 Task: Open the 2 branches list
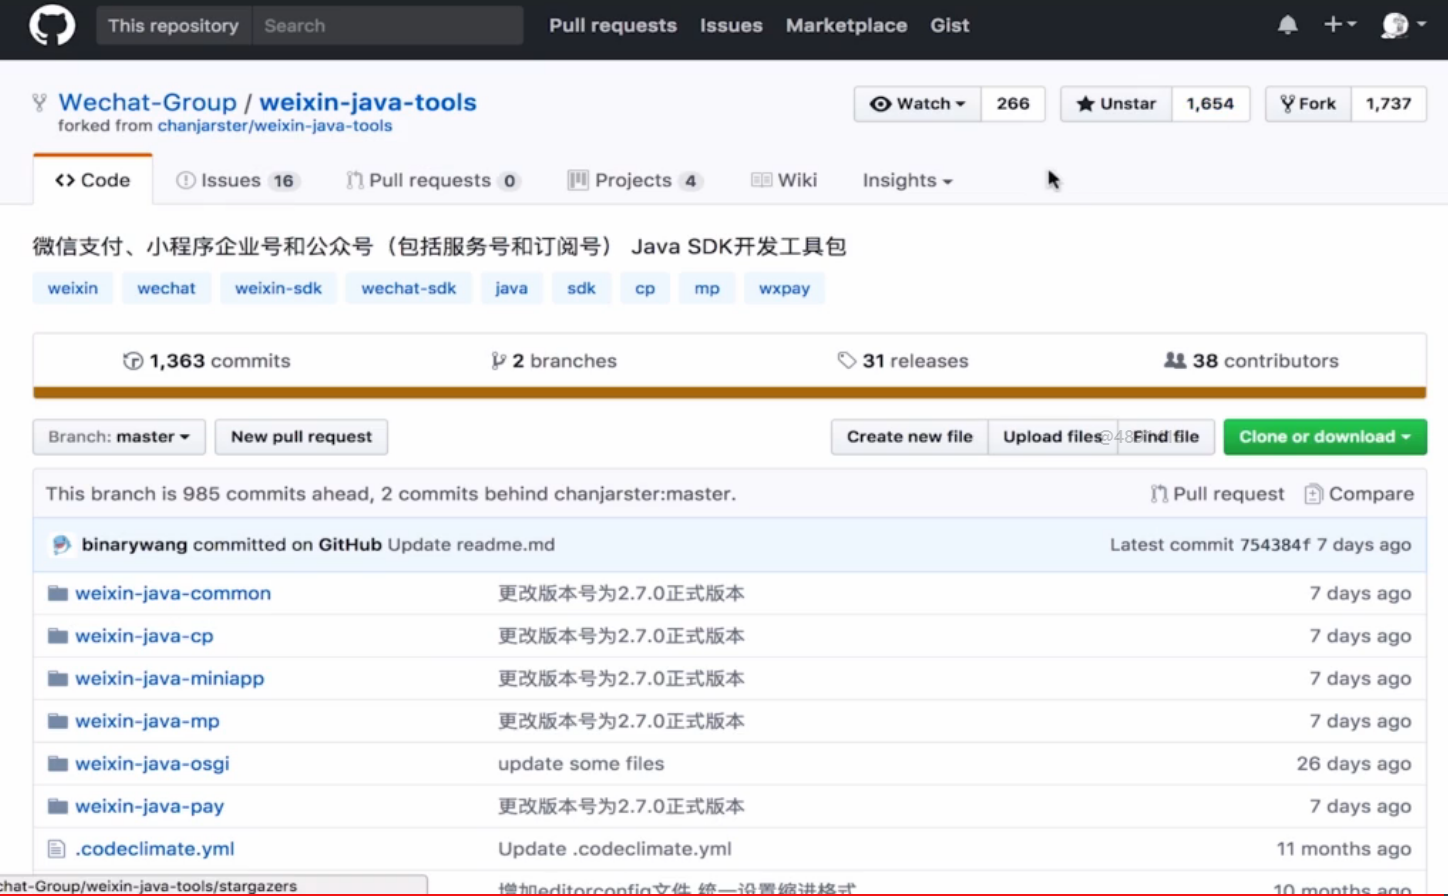[554, 361]
